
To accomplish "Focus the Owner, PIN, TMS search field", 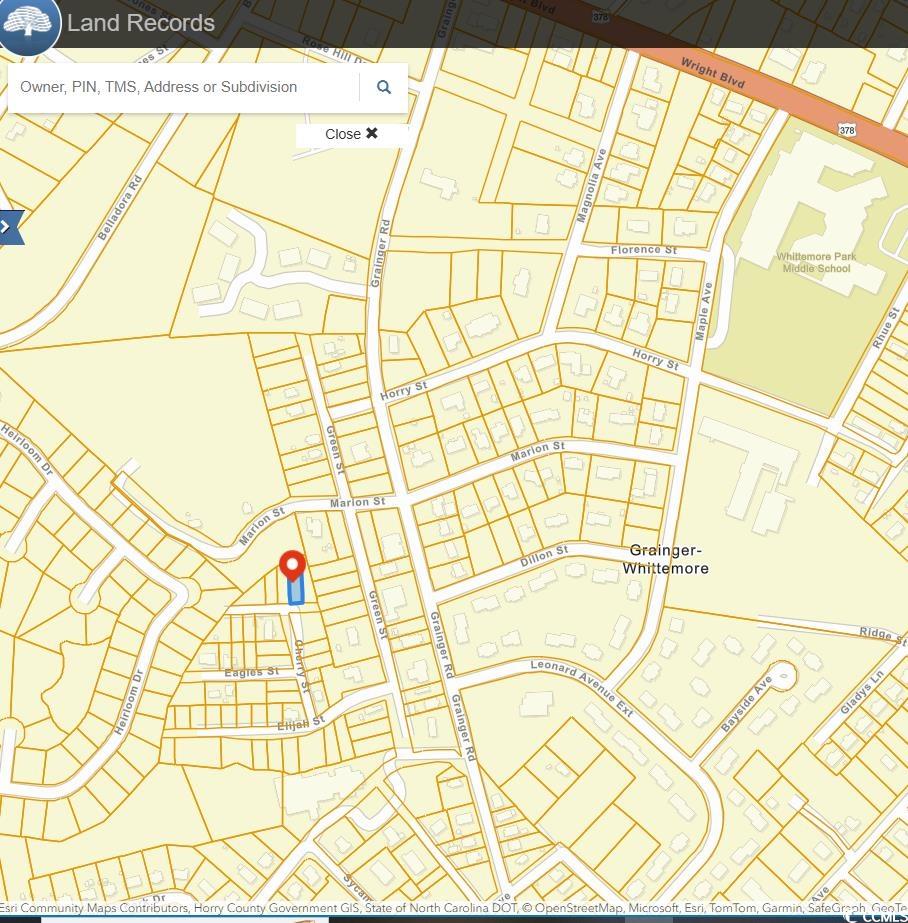I will (185, 88).
